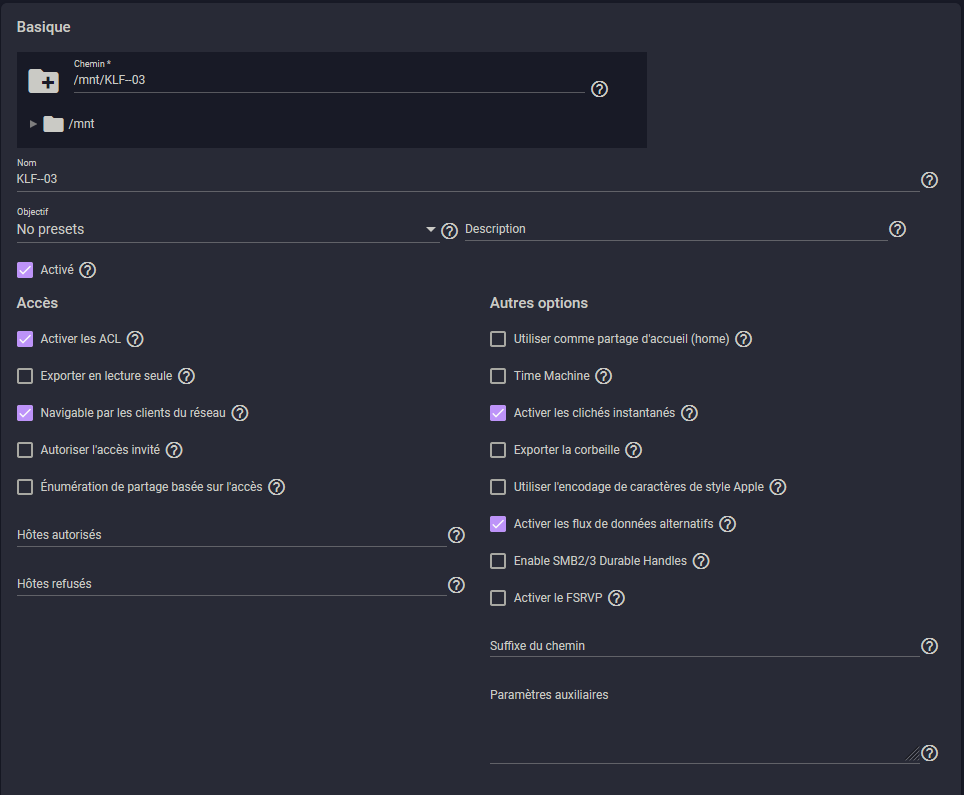Expand the /mnt folder tree node
964x795 pixels.
pyautogui.click(x=33, y=124)
